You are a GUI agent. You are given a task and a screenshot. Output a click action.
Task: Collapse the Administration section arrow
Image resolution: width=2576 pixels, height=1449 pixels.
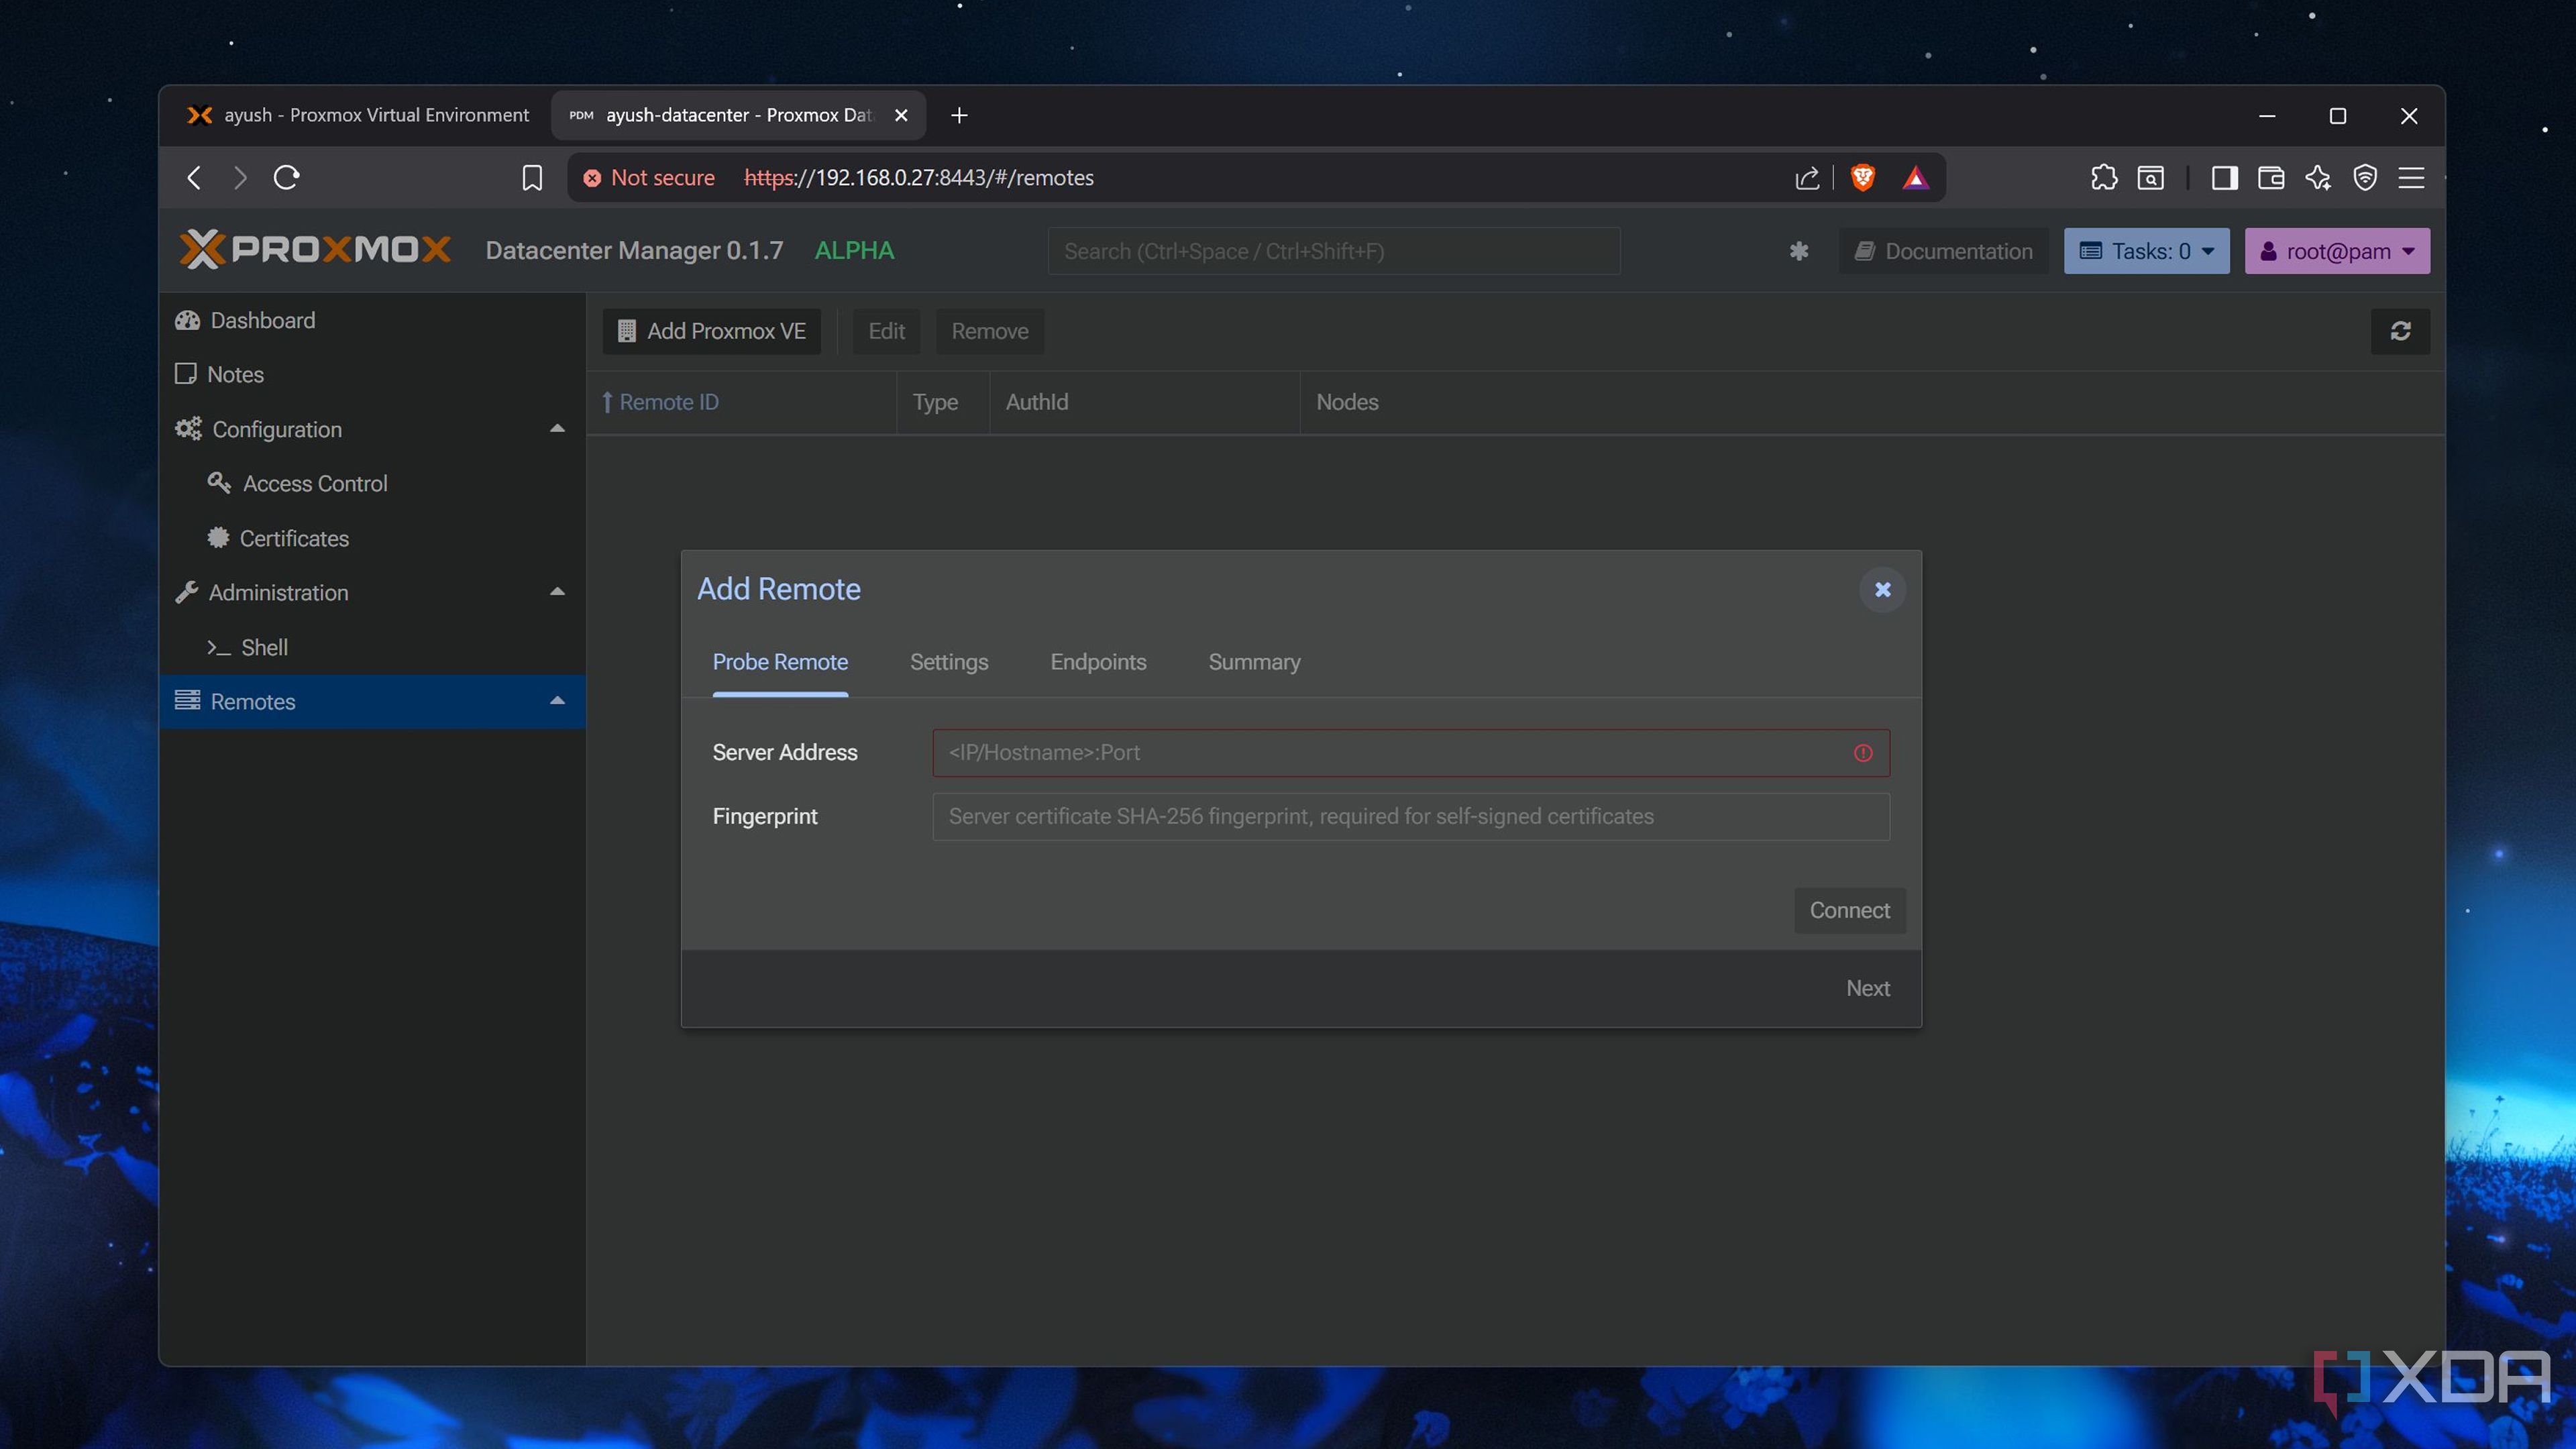click(557, 592)
